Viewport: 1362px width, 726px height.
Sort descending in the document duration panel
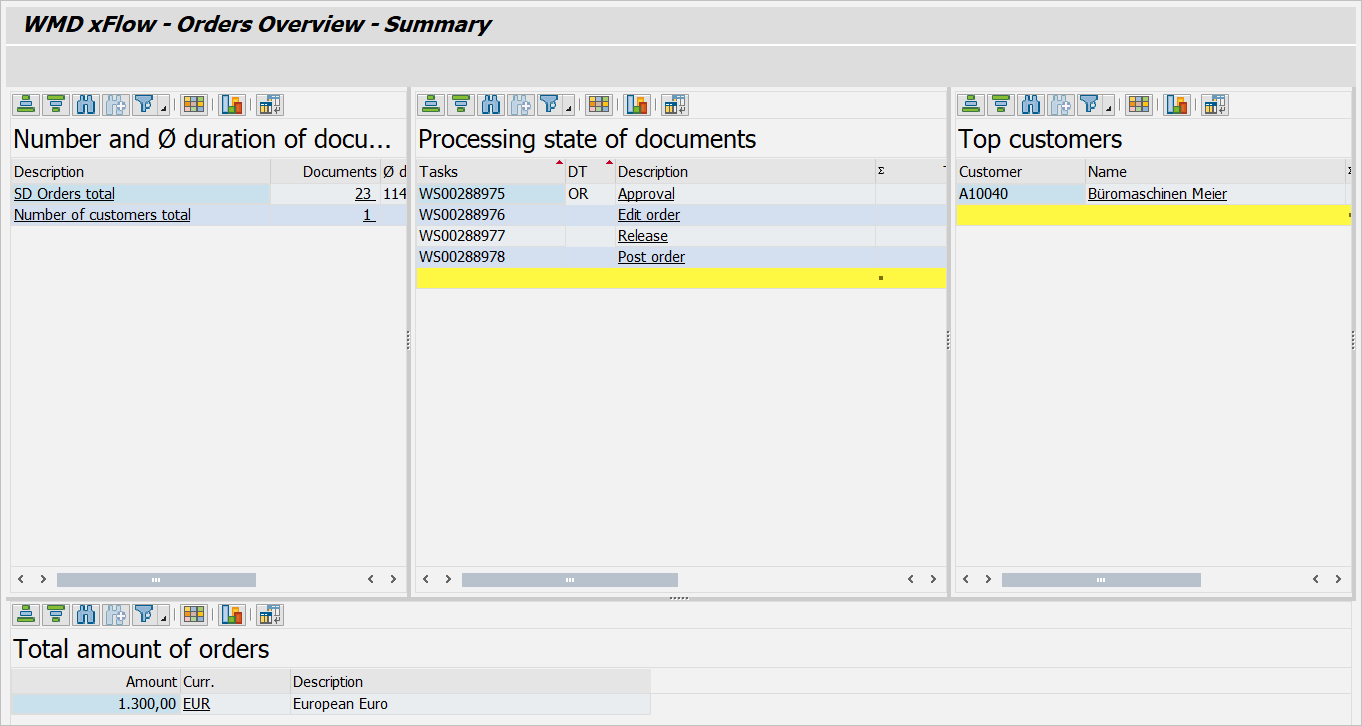tap(56, 104)
